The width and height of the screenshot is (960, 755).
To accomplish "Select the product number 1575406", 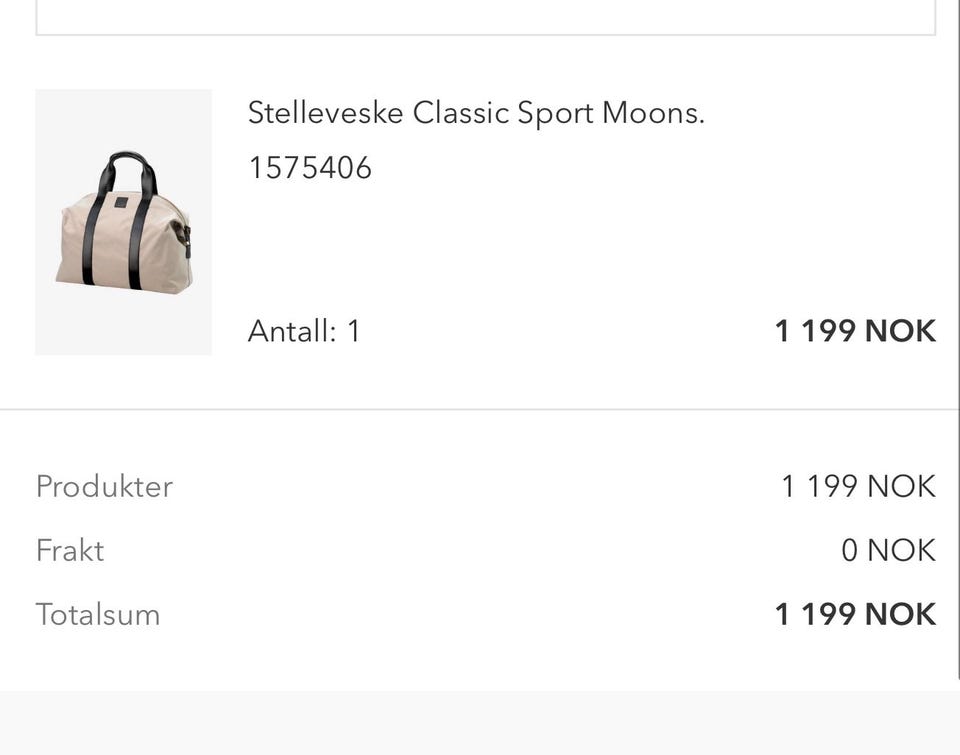I will point(310,167).
